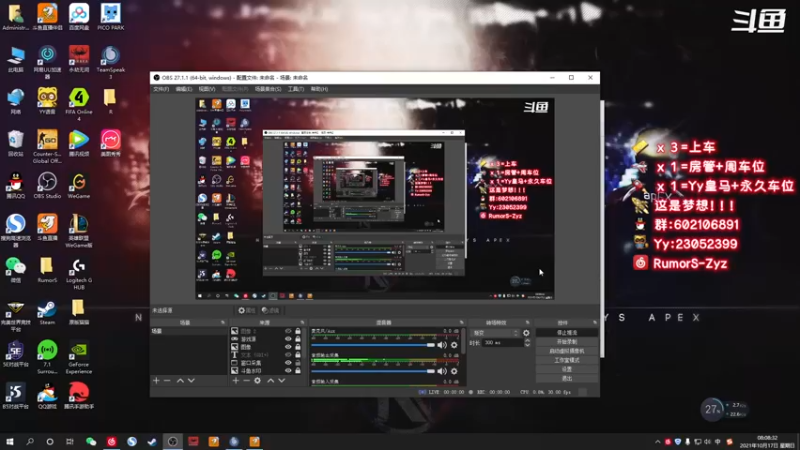Open the 帮助(H) menu in OBS
Screen dimensions: 800x450
319,89
